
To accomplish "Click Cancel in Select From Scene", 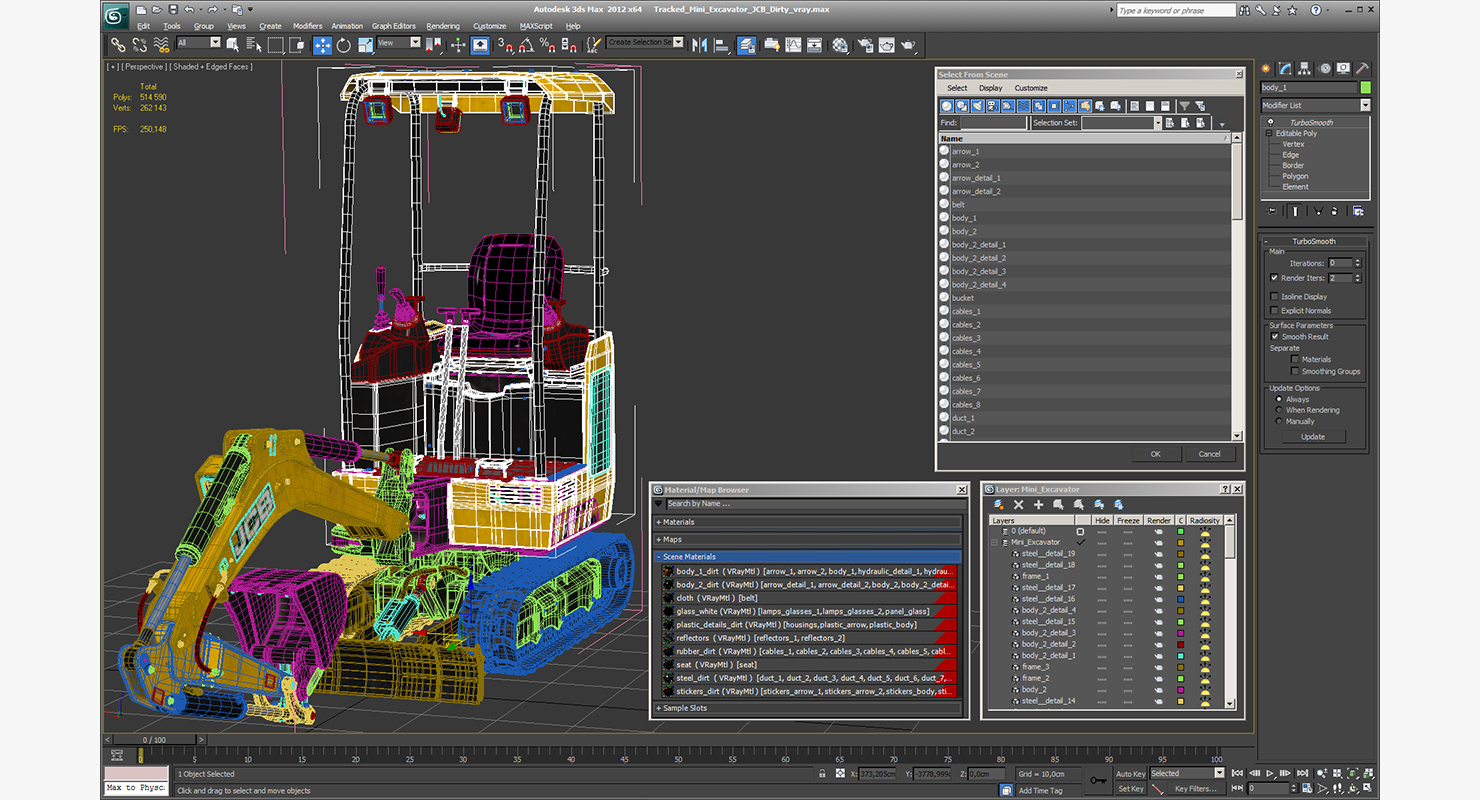I will click(1209, 454).
